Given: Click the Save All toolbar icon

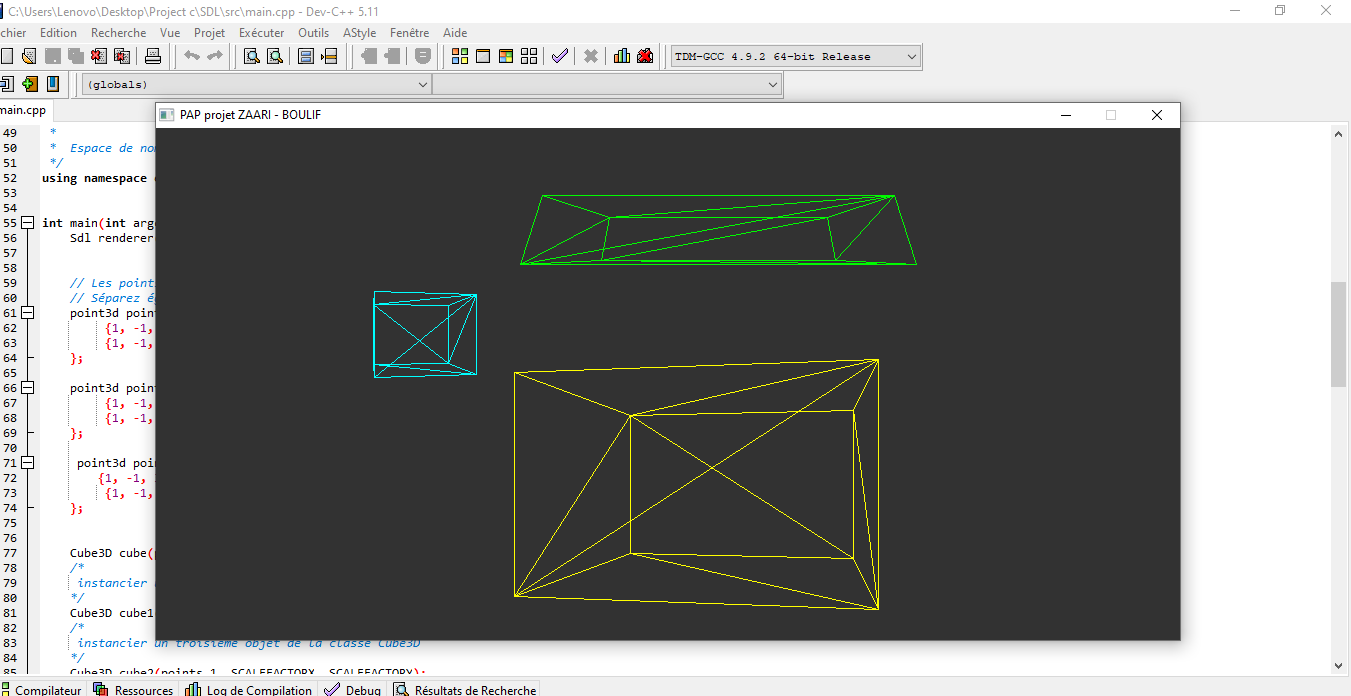Looking at the screenshot, I should (x=76, y=56).
